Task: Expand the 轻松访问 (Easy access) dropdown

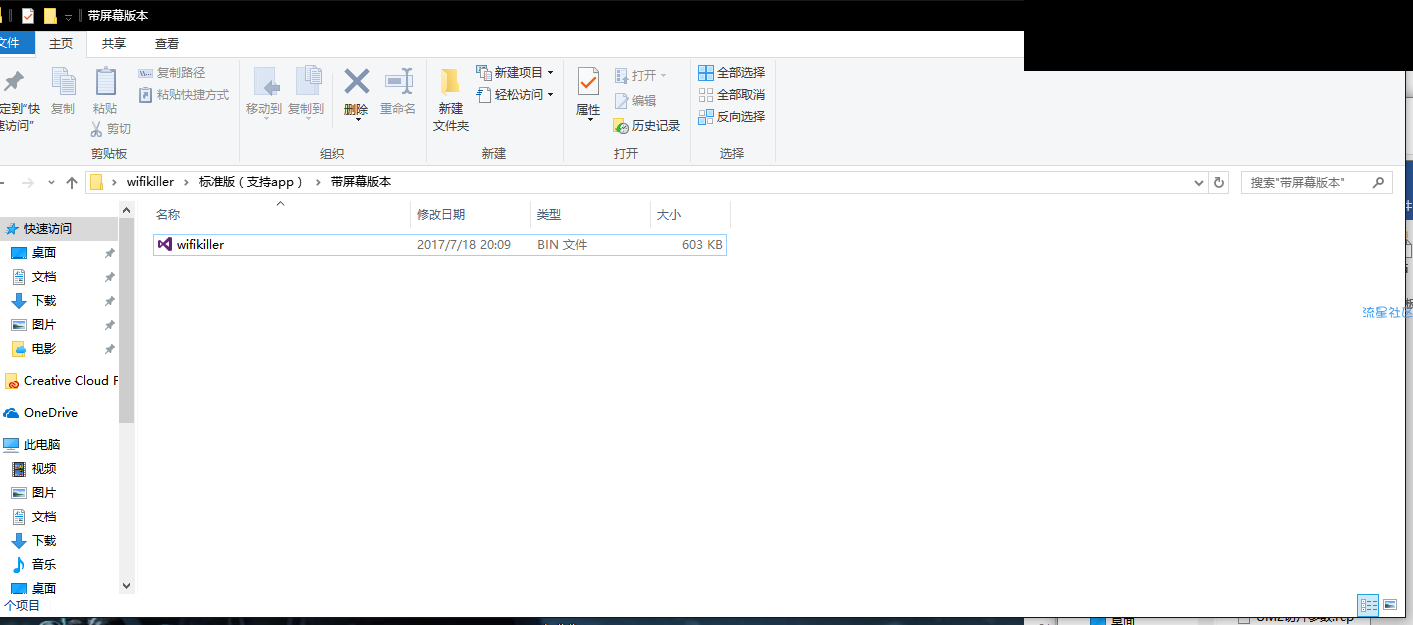Action: point(550,95)
